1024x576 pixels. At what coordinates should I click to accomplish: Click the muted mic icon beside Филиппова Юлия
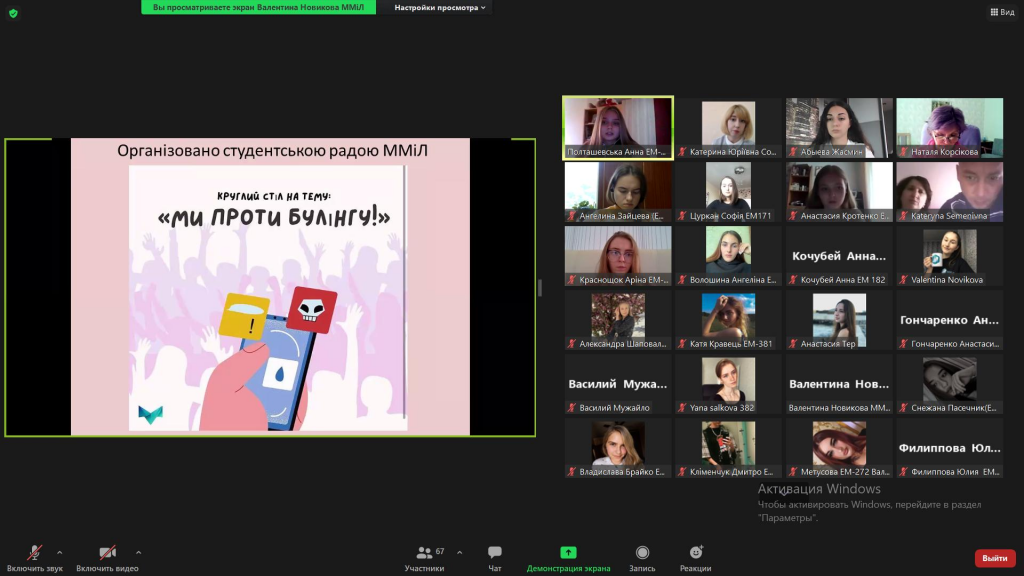click(904, 472)
